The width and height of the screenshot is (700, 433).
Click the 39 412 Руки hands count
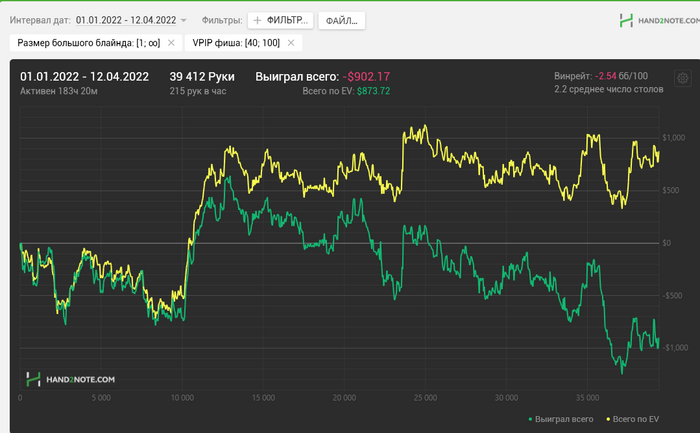point(202,76)
